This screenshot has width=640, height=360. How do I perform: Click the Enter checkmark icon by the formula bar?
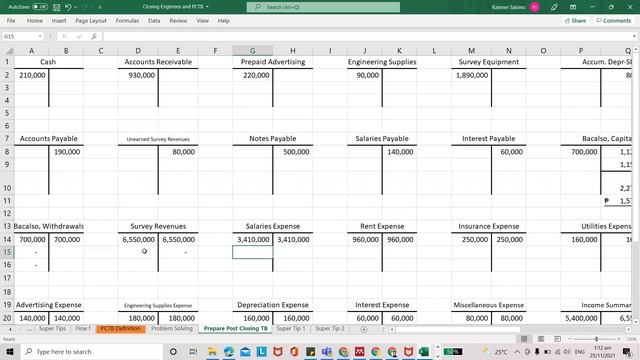(79, 36)
